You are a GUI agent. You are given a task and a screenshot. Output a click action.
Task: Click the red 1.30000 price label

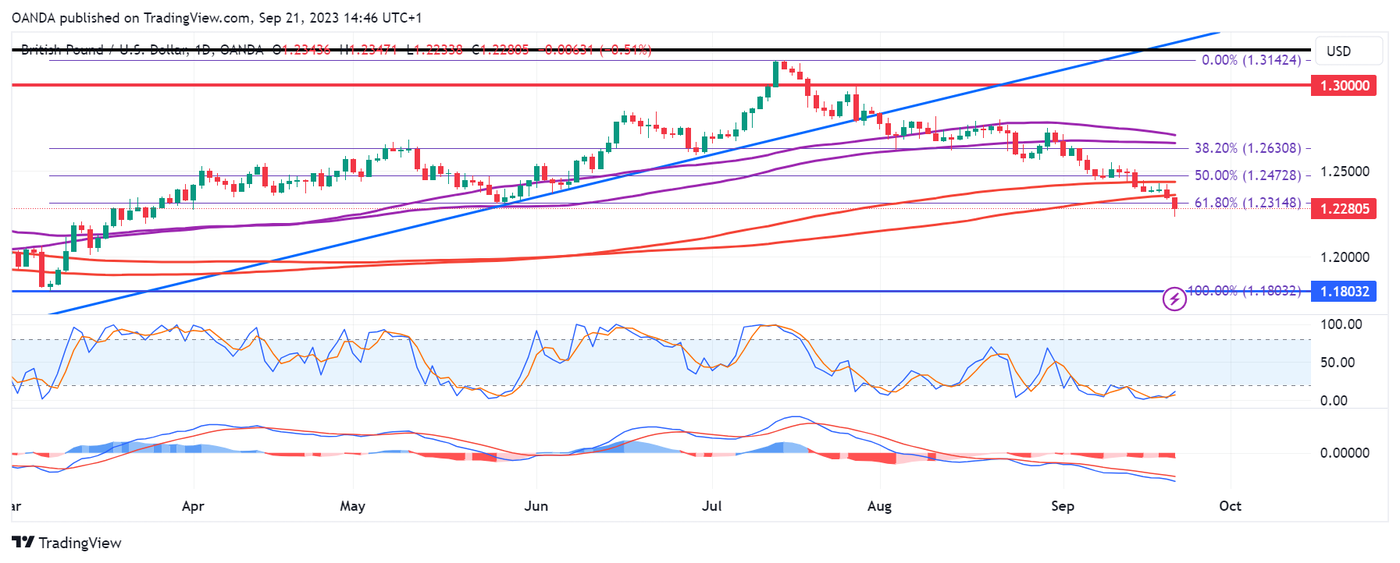pyautogui.click(x=1345, y=87)
